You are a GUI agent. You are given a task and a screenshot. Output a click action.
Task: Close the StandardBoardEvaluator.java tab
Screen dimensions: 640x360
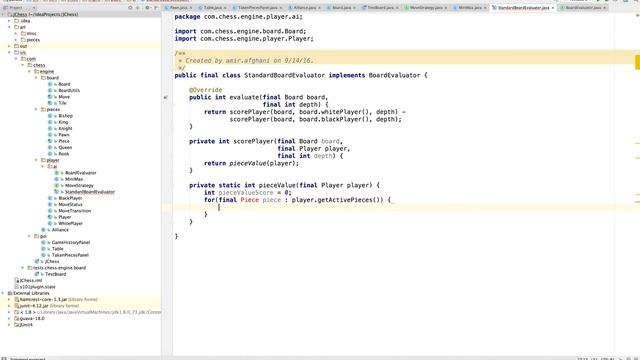click(x=553, y=8)
